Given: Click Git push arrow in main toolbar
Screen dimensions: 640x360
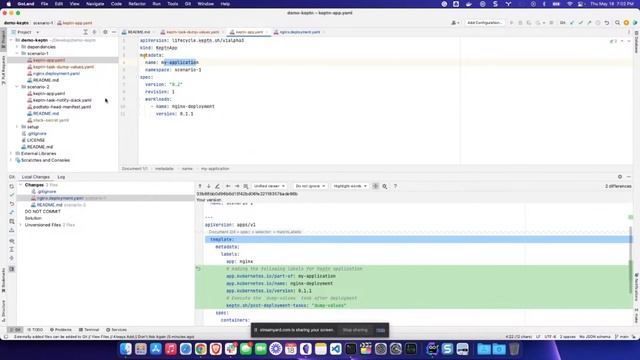Looking at the screenshot, I should tap(589, 23).
